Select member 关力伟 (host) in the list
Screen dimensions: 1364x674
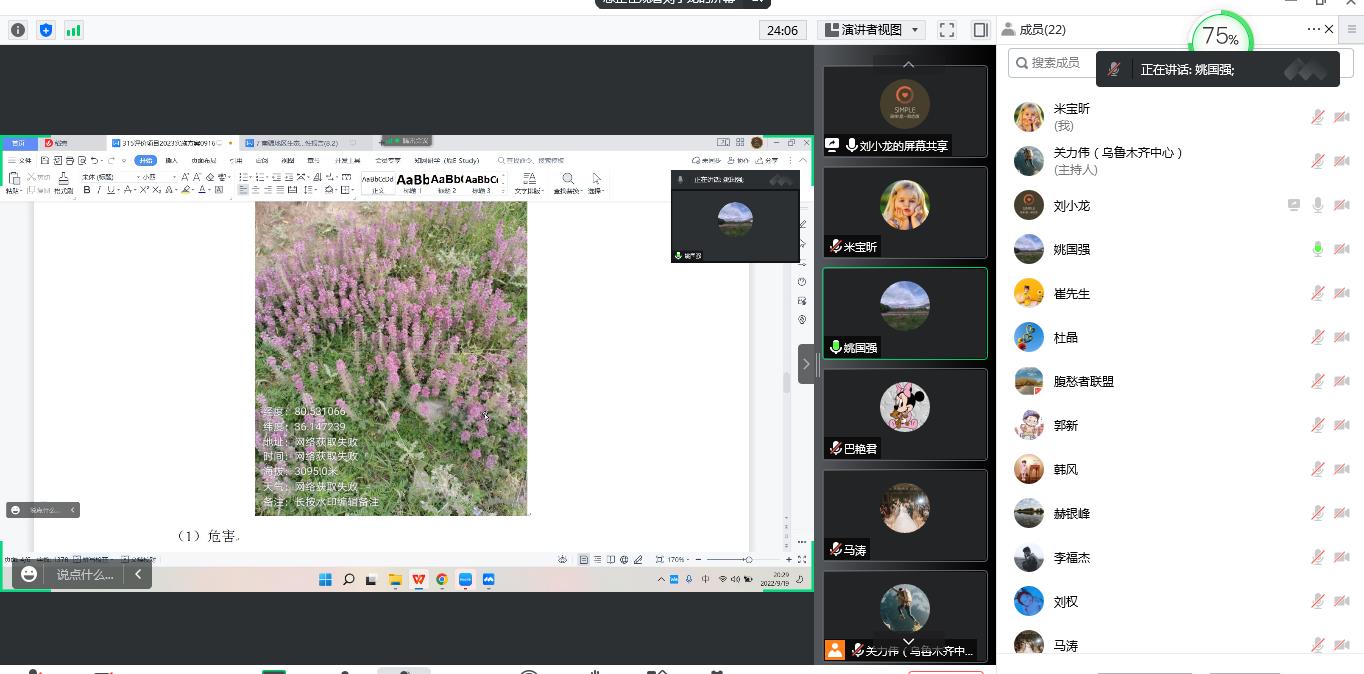(x=1117, y=161)
